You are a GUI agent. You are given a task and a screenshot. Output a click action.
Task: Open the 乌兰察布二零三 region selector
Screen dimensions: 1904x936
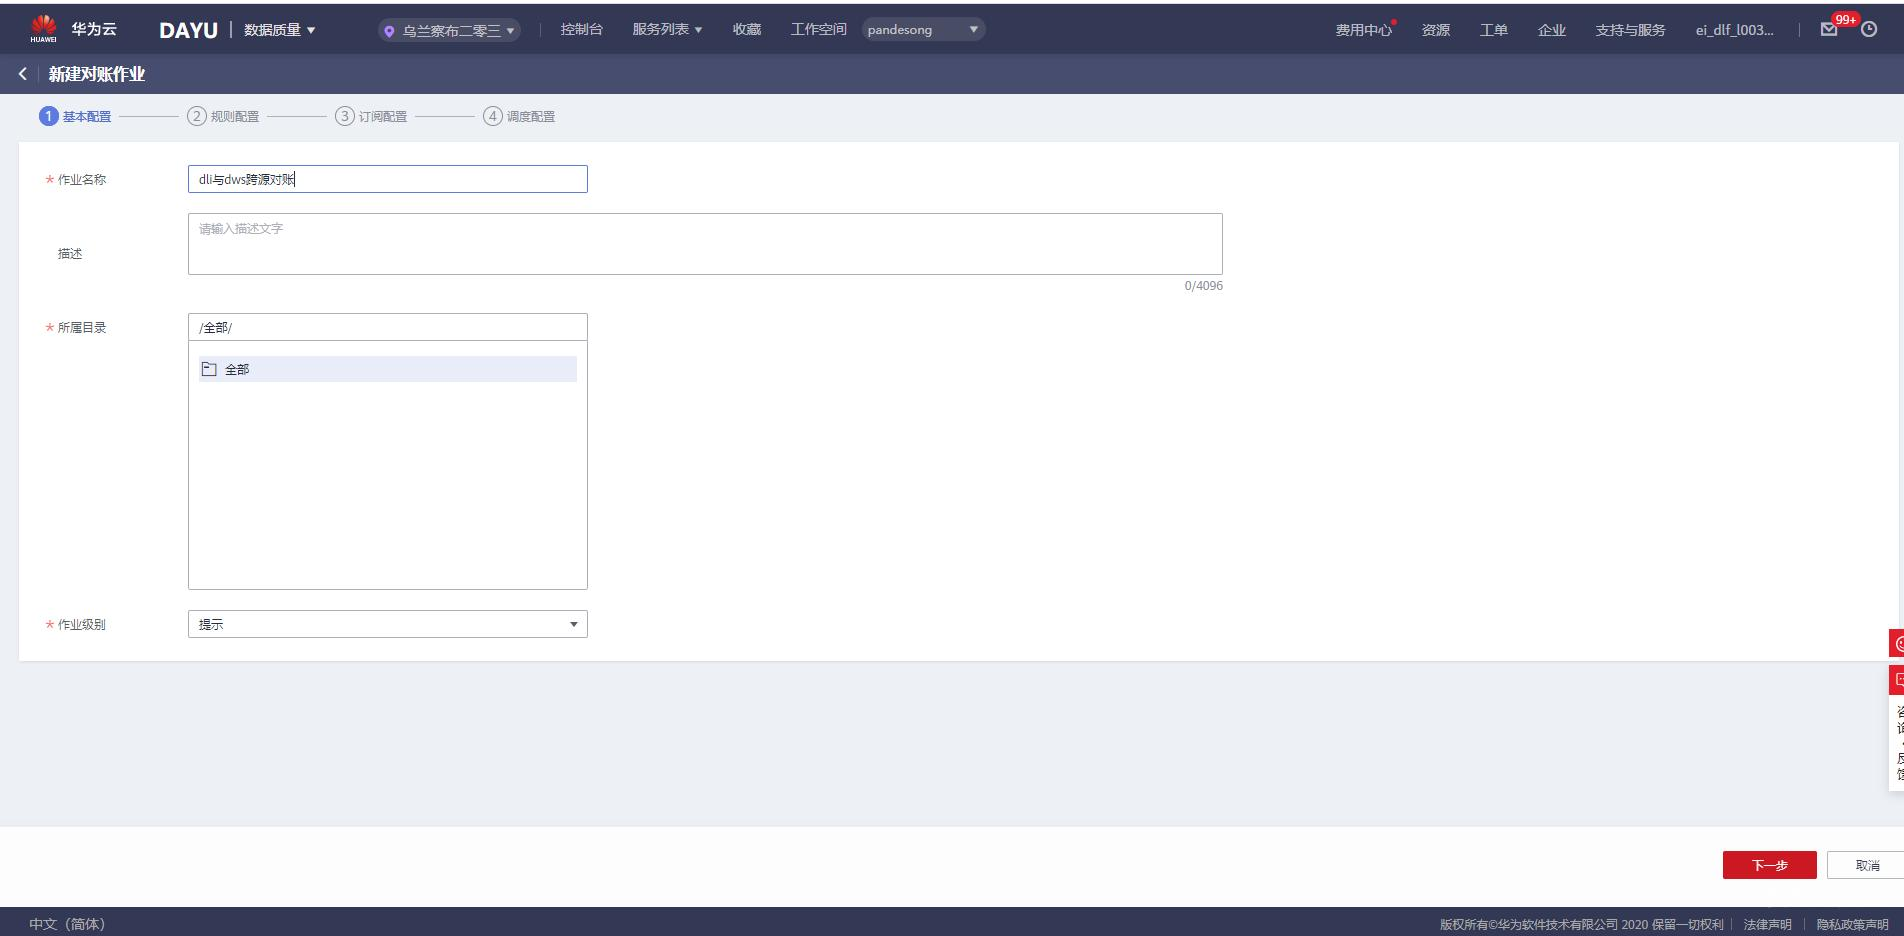449,30
